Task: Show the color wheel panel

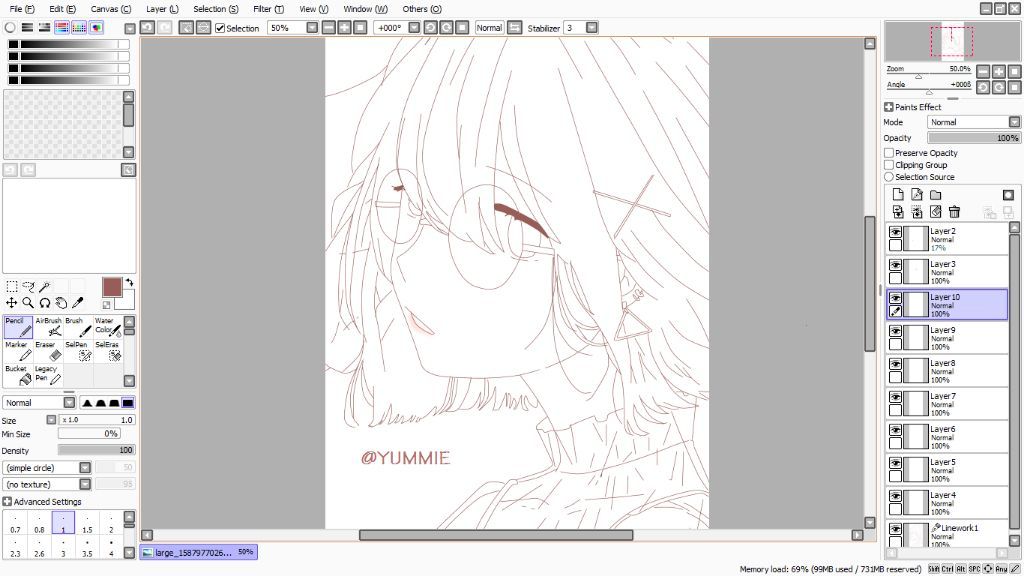Action: (10, 27)
